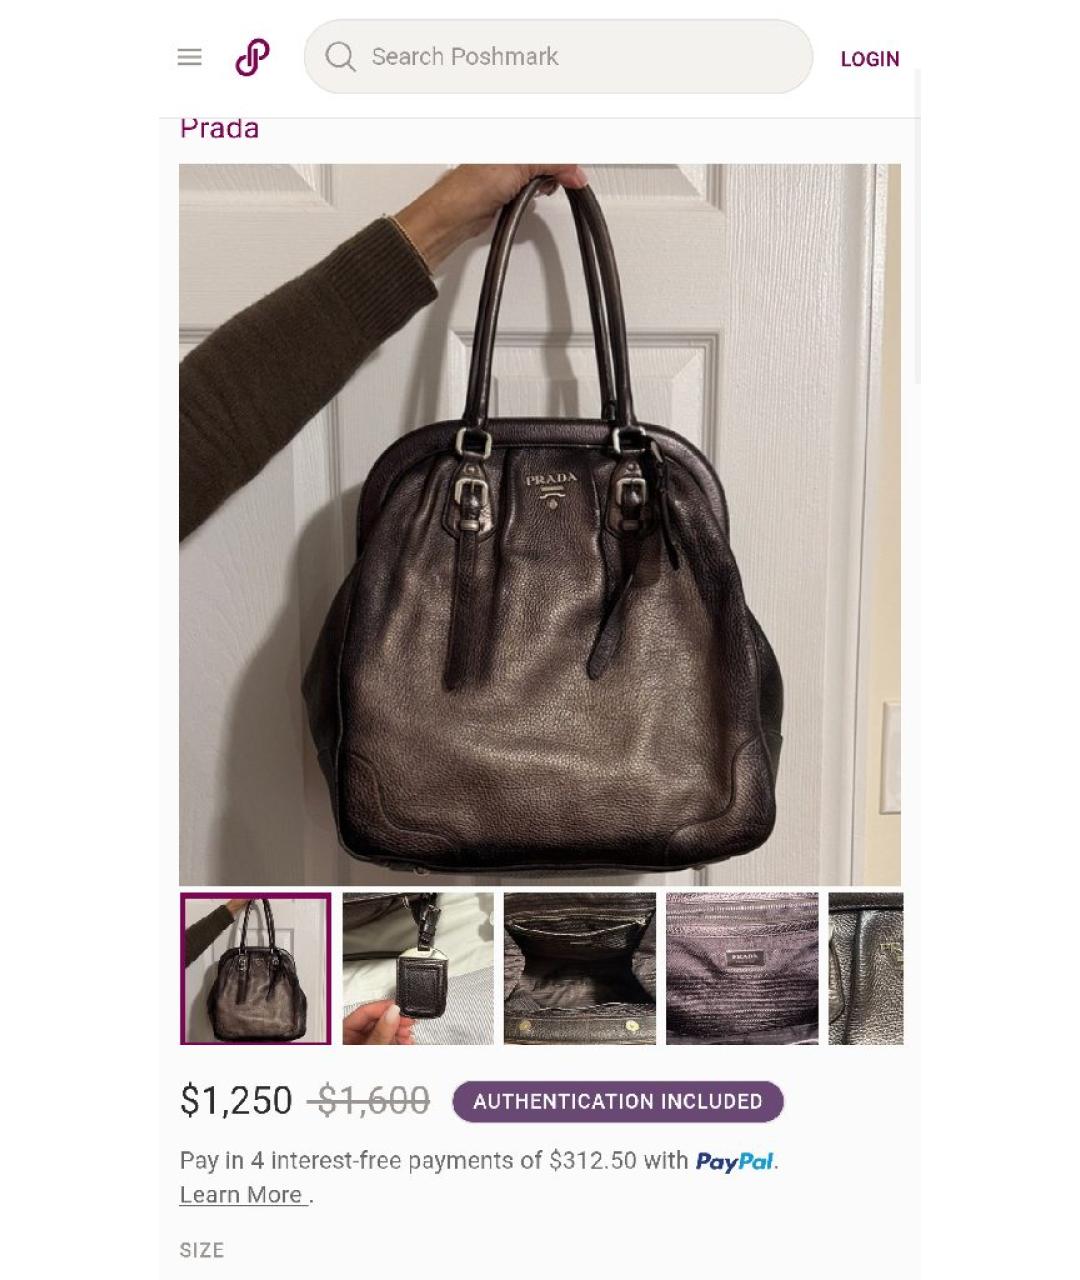Select the bag interior thumbnail
The height and width of the screenshot is (1280, 1080).
coord(580,969)
